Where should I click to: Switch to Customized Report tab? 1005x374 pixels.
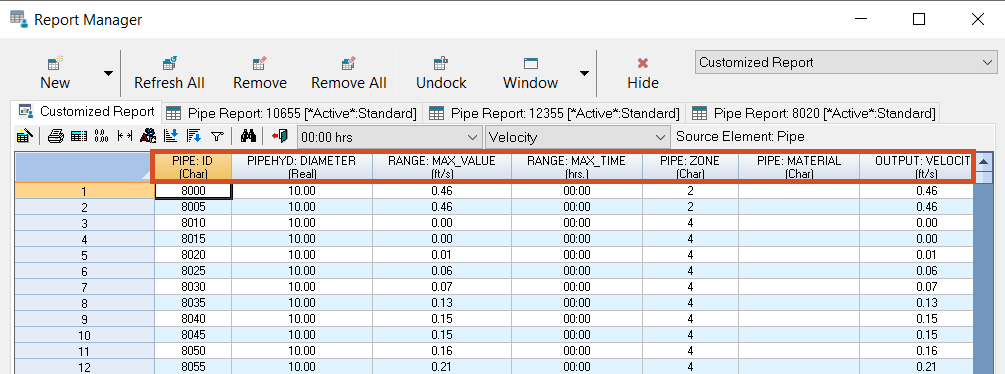click(x=87, y=111)
